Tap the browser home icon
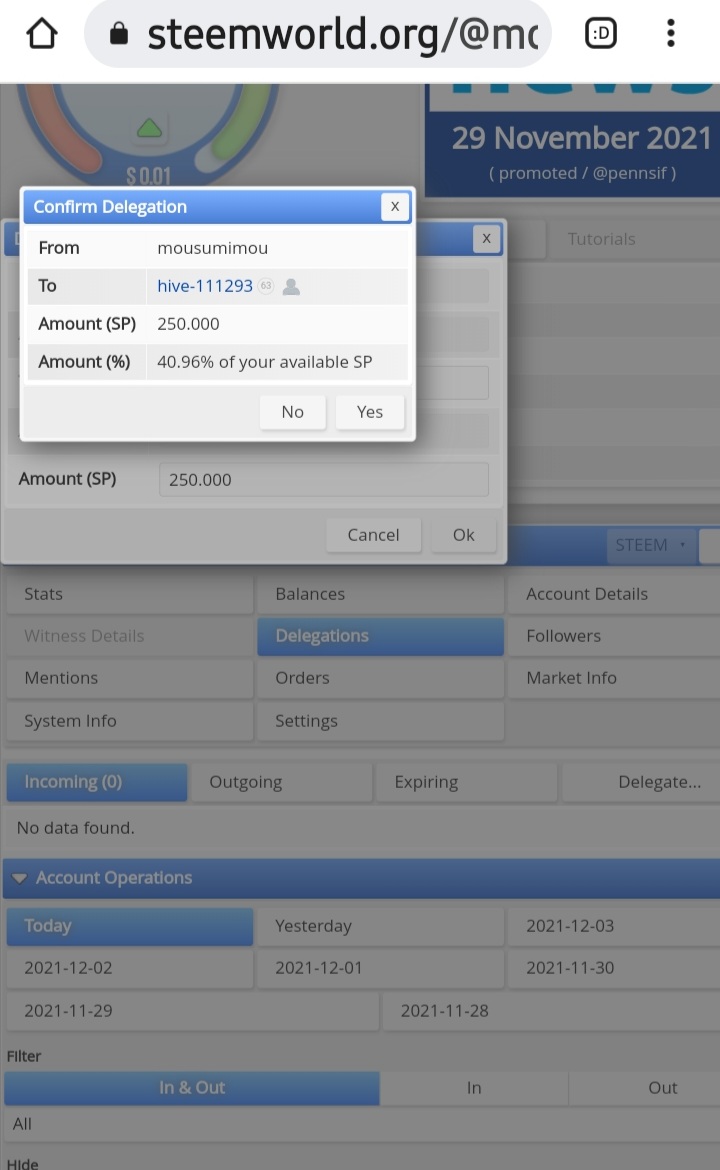Screen dimensions: 720x1170 pyautogui.click(x=42, y=34)
